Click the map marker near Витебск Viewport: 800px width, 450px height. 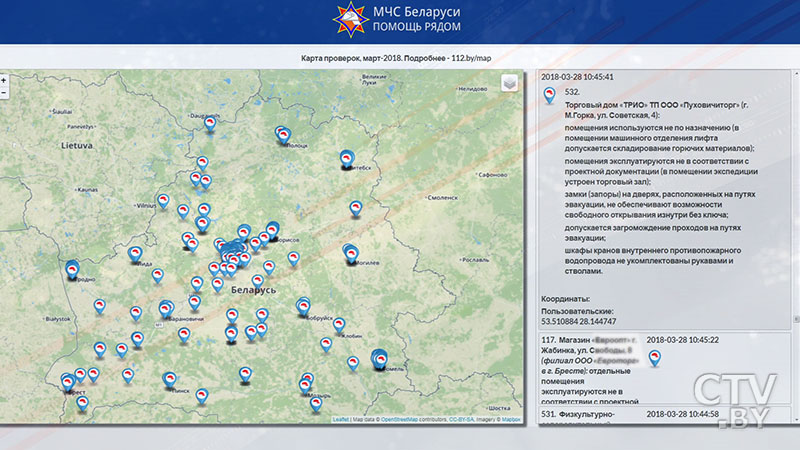[x=347, y=158]
